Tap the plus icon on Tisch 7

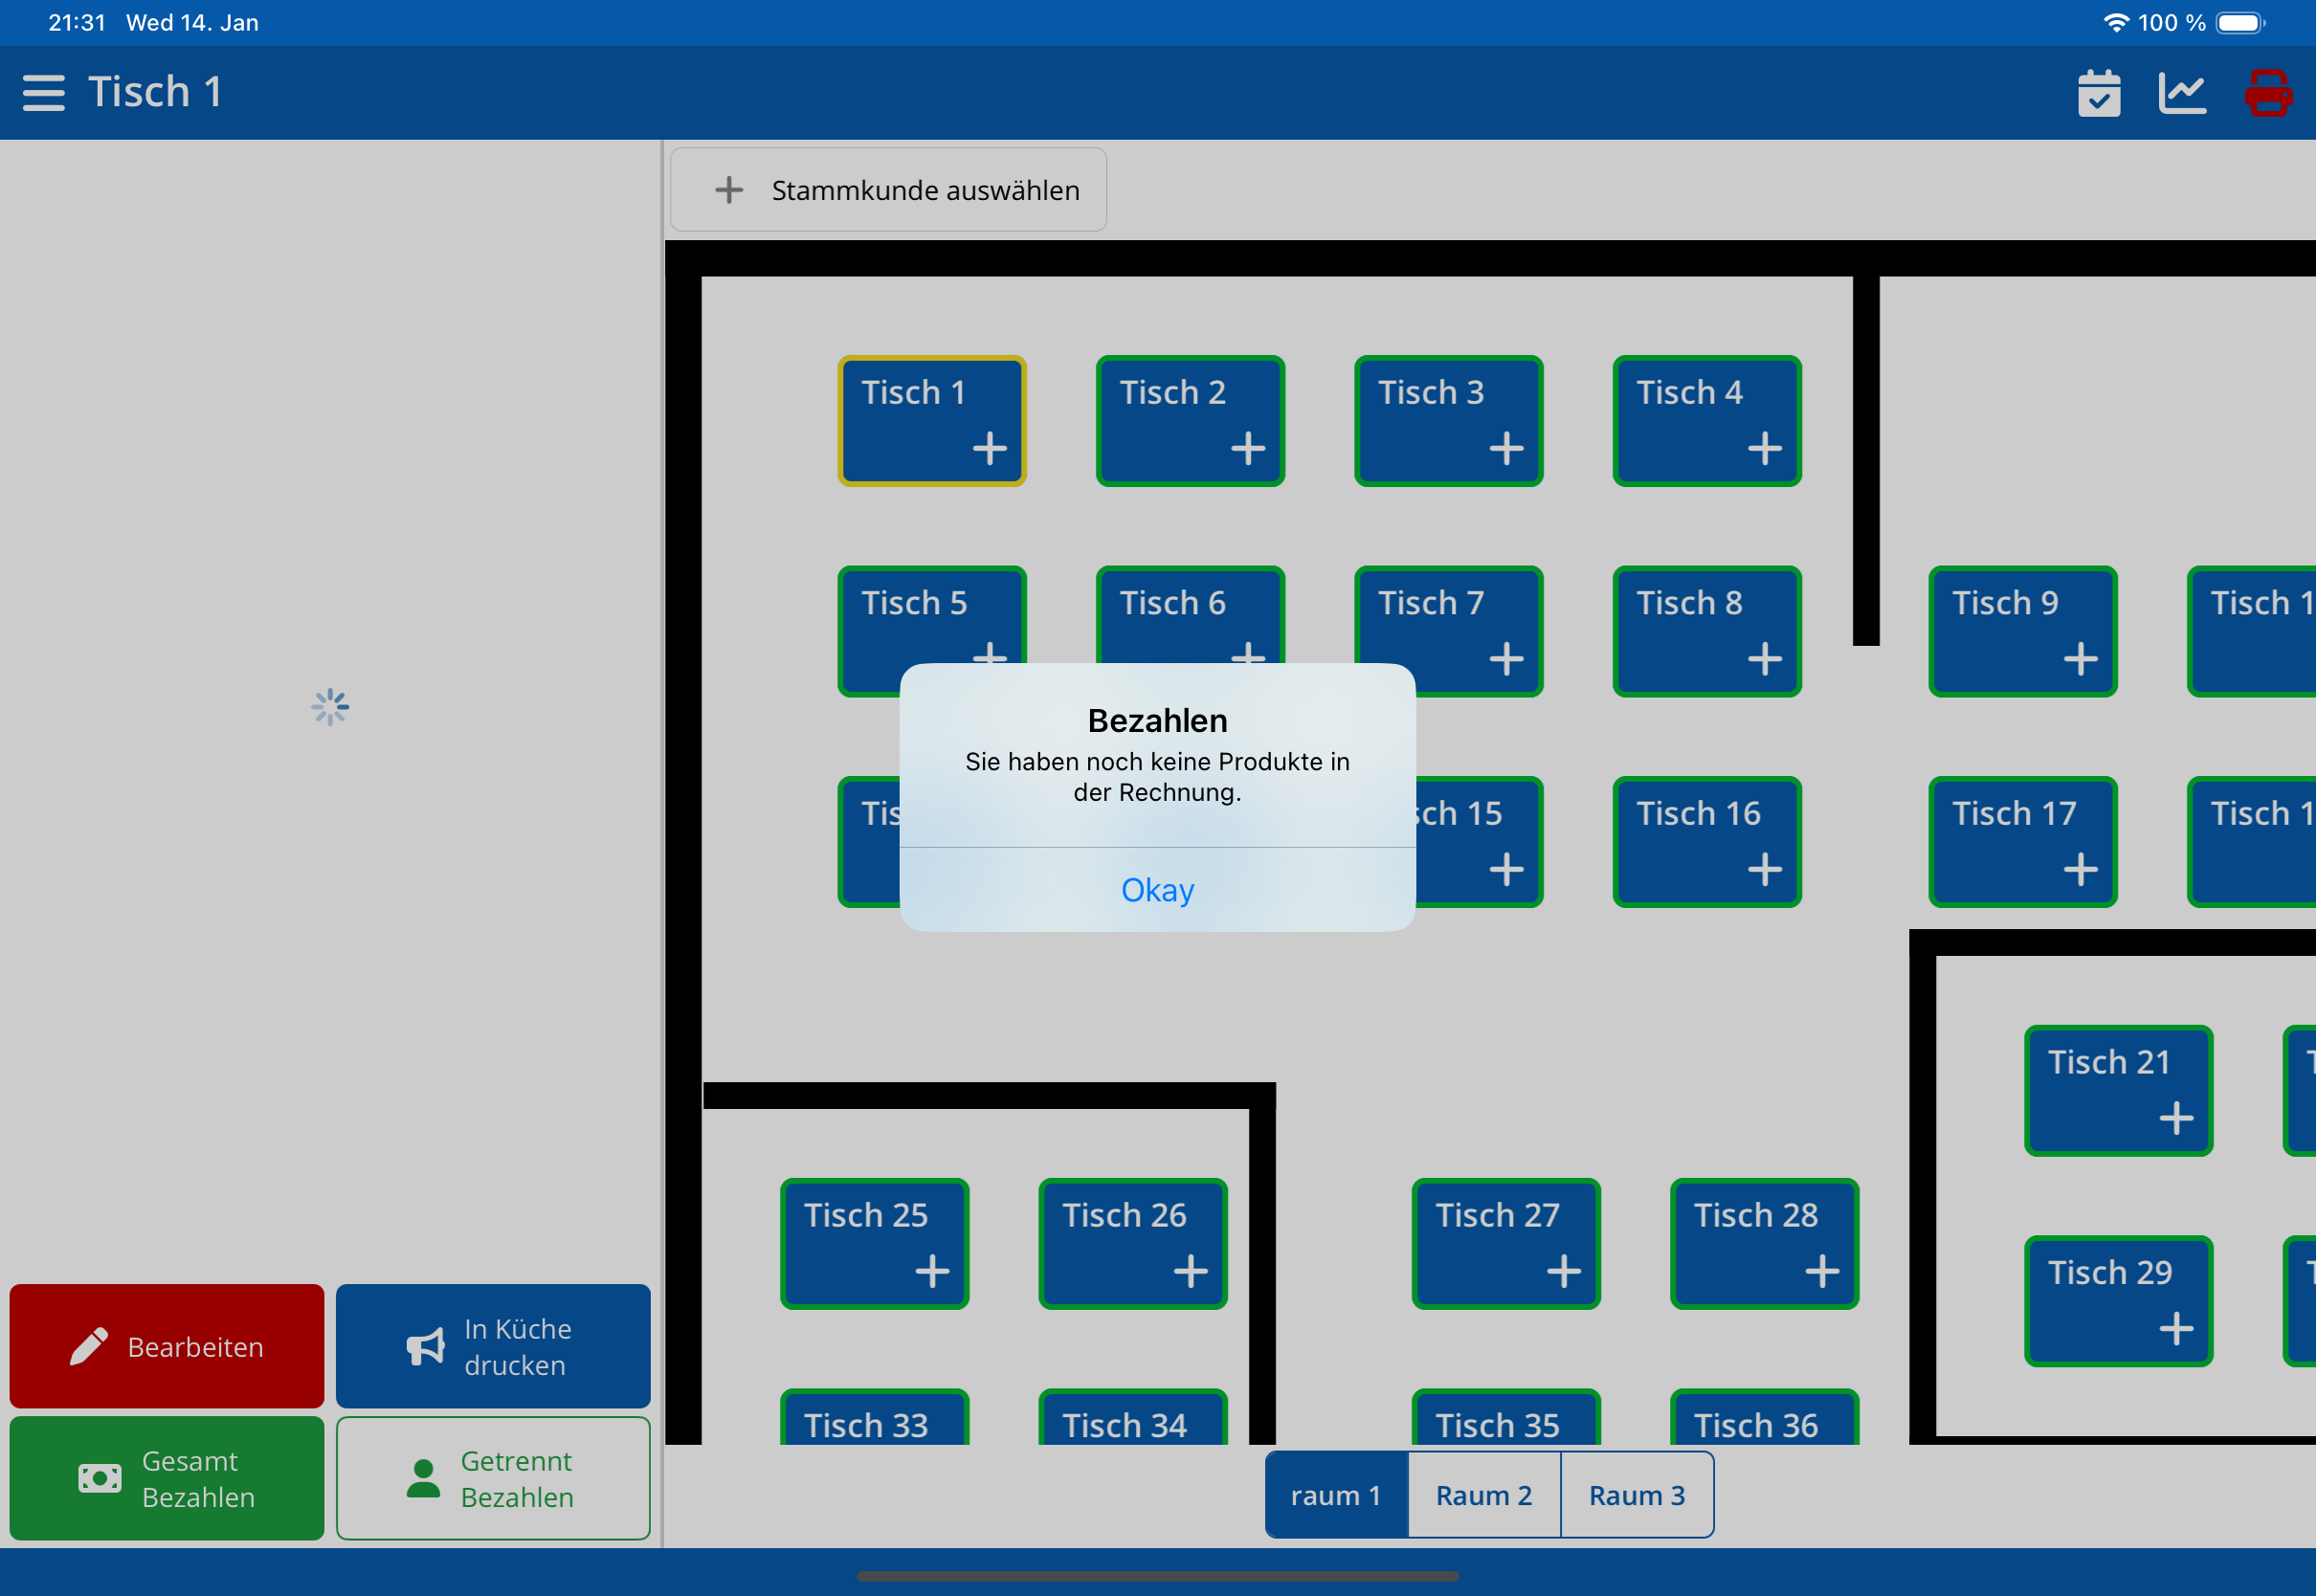1507,659
